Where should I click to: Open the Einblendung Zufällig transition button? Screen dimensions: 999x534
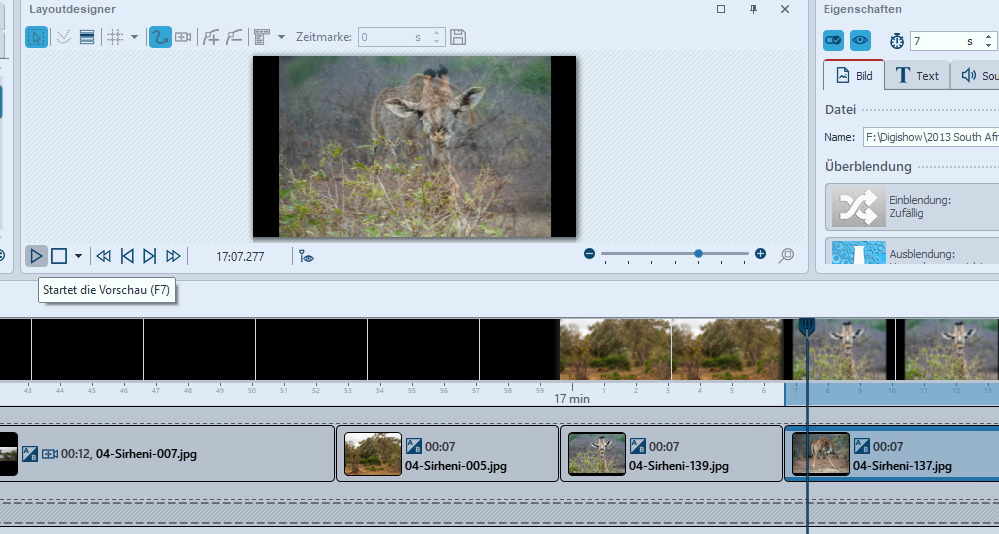912,207
